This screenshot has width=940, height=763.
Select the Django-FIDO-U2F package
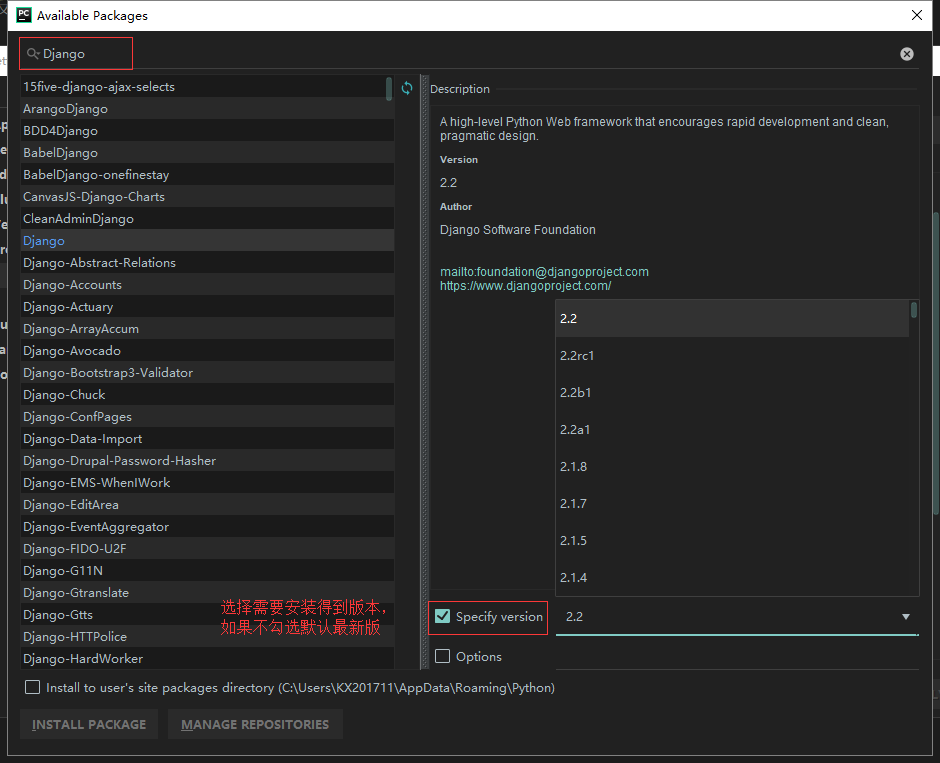pos(207,548)
